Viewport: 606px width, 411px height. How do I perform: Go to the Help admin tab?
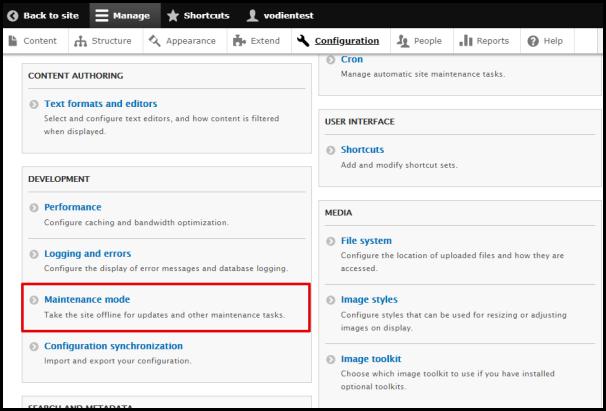[x=545, y=41]
